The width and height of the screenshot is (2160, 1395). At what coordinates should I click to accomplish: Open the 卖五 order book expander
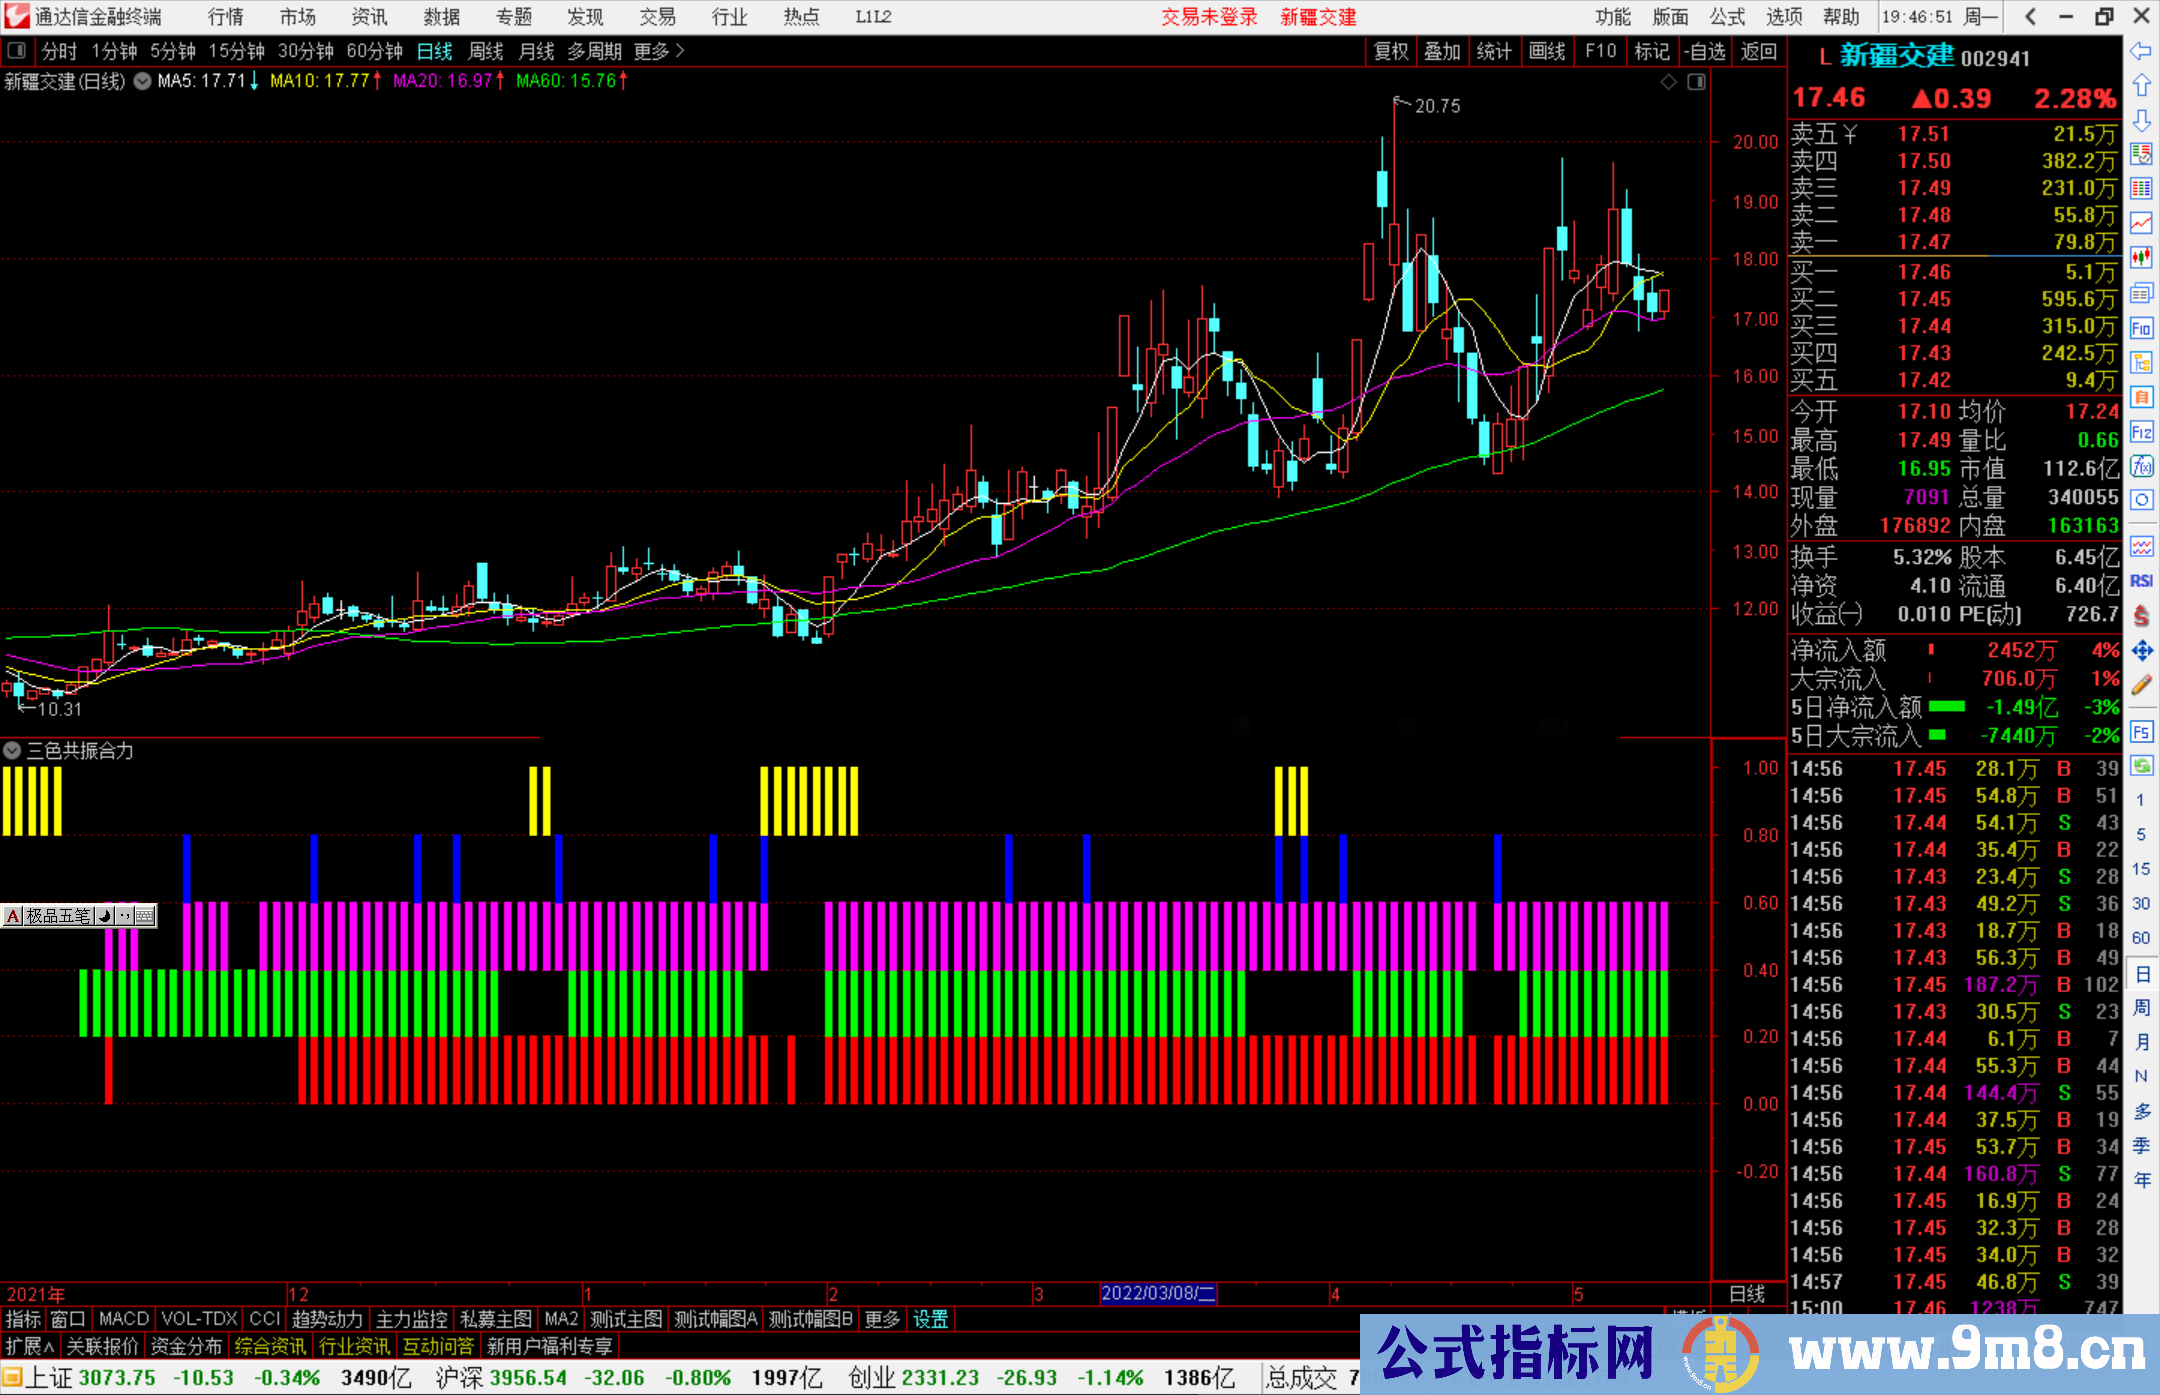1849,134
